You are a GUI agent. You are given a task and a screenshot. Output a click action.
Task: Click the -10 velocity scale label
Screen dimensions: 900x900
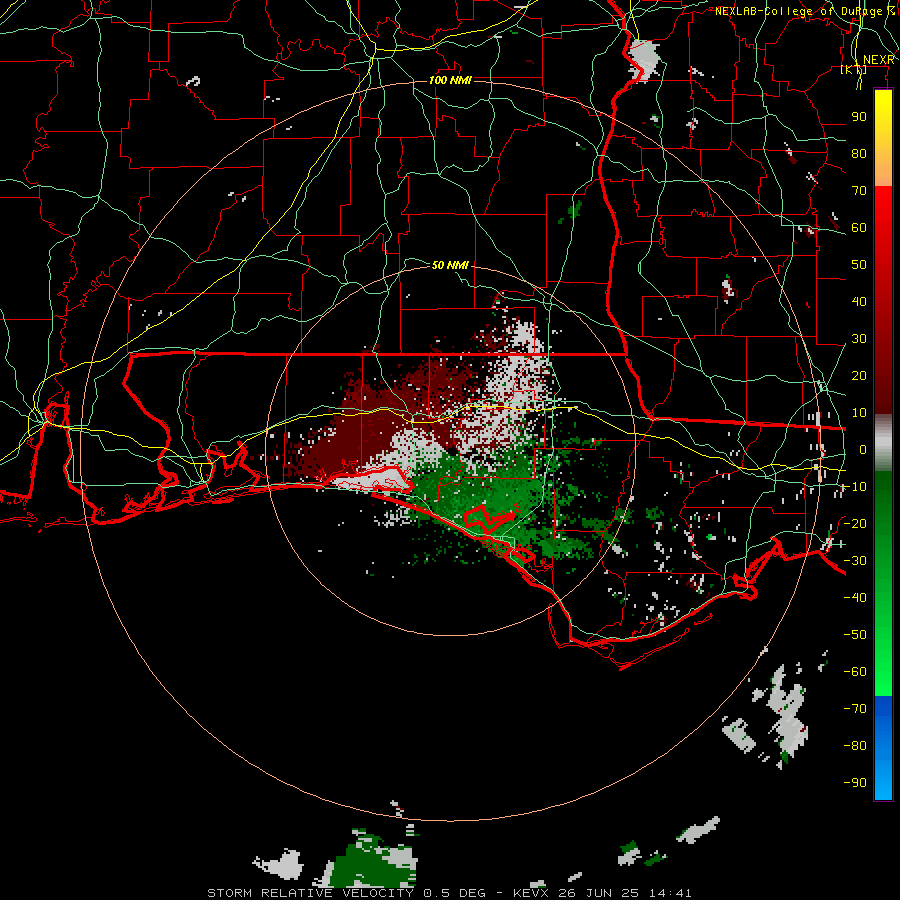pyautogui.click(x=855, y=487)
